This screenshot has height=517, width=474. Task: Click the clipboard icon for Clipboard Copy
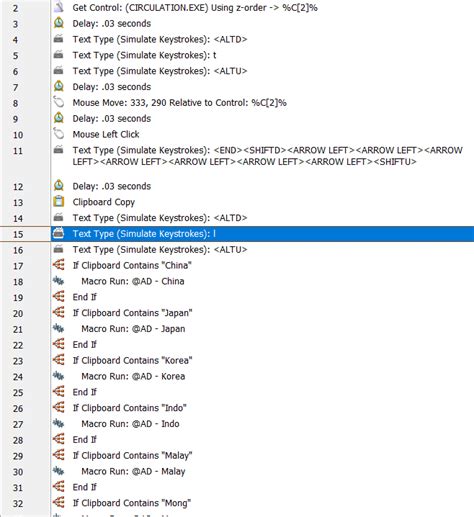[x=59, y=202]
